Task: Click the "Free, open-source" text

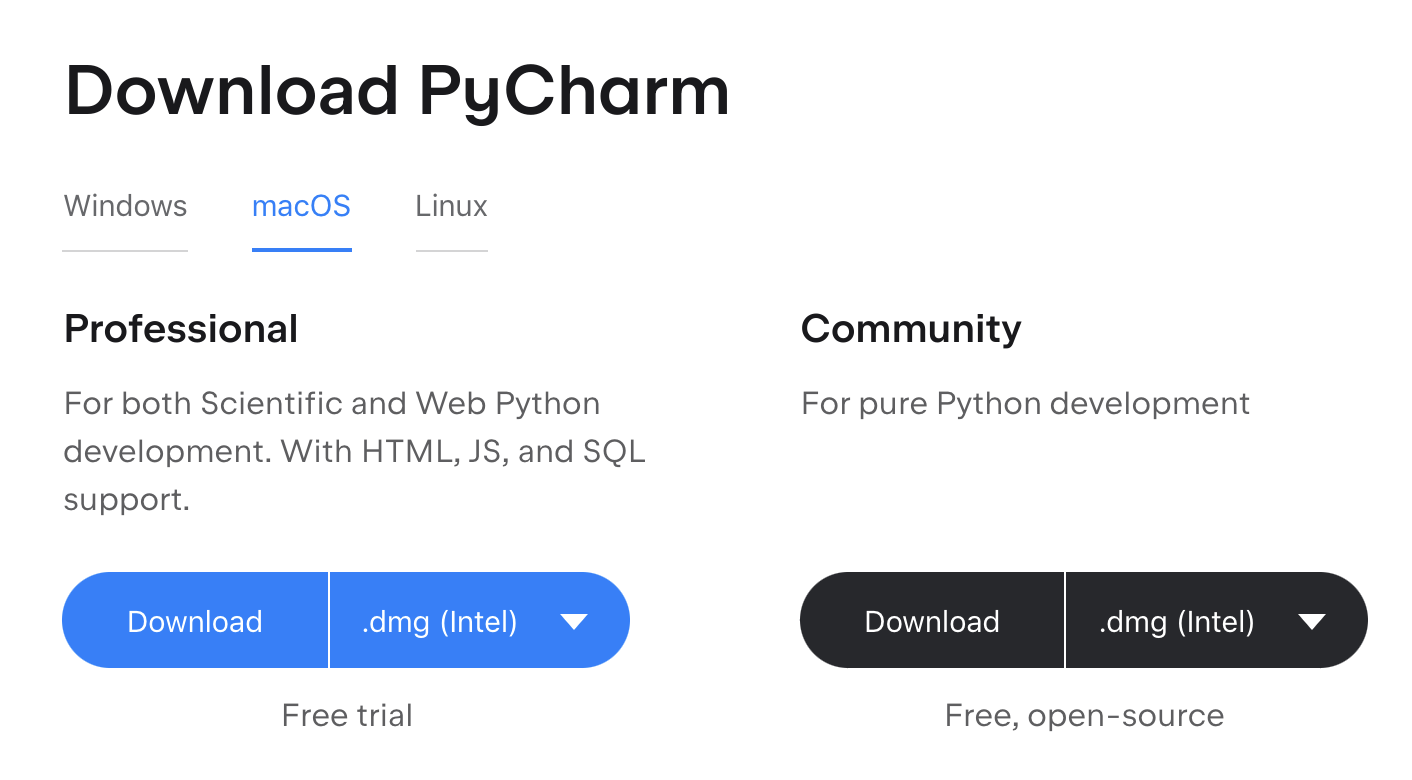Action: click(x=1084, y=715)
